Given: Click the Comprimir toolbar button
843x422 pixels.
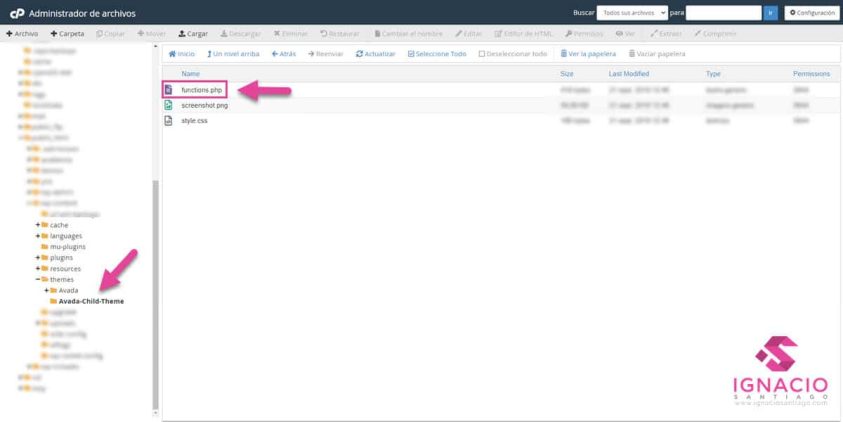Looking at the screenshot, I should pyautogui.click(x=715, y=33).
